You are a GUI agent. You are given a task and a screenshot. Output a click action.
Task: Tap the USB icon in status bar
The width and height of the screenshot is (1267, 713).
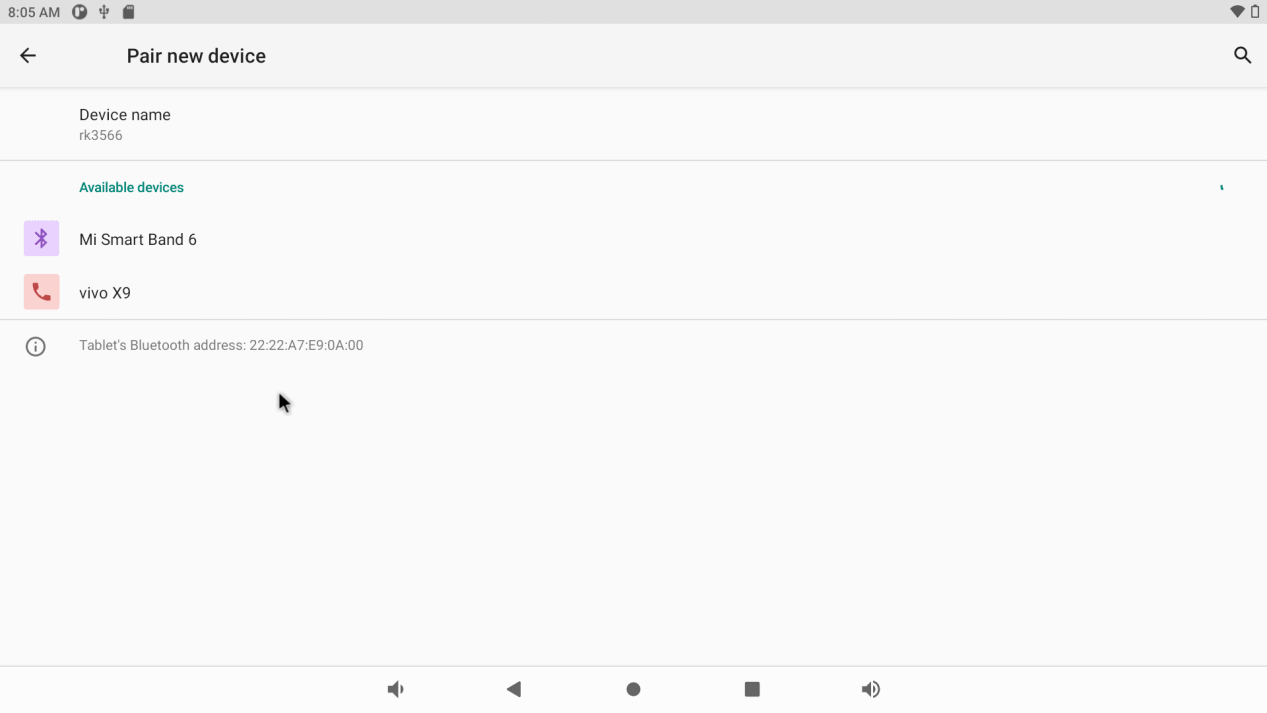(104, 12)
